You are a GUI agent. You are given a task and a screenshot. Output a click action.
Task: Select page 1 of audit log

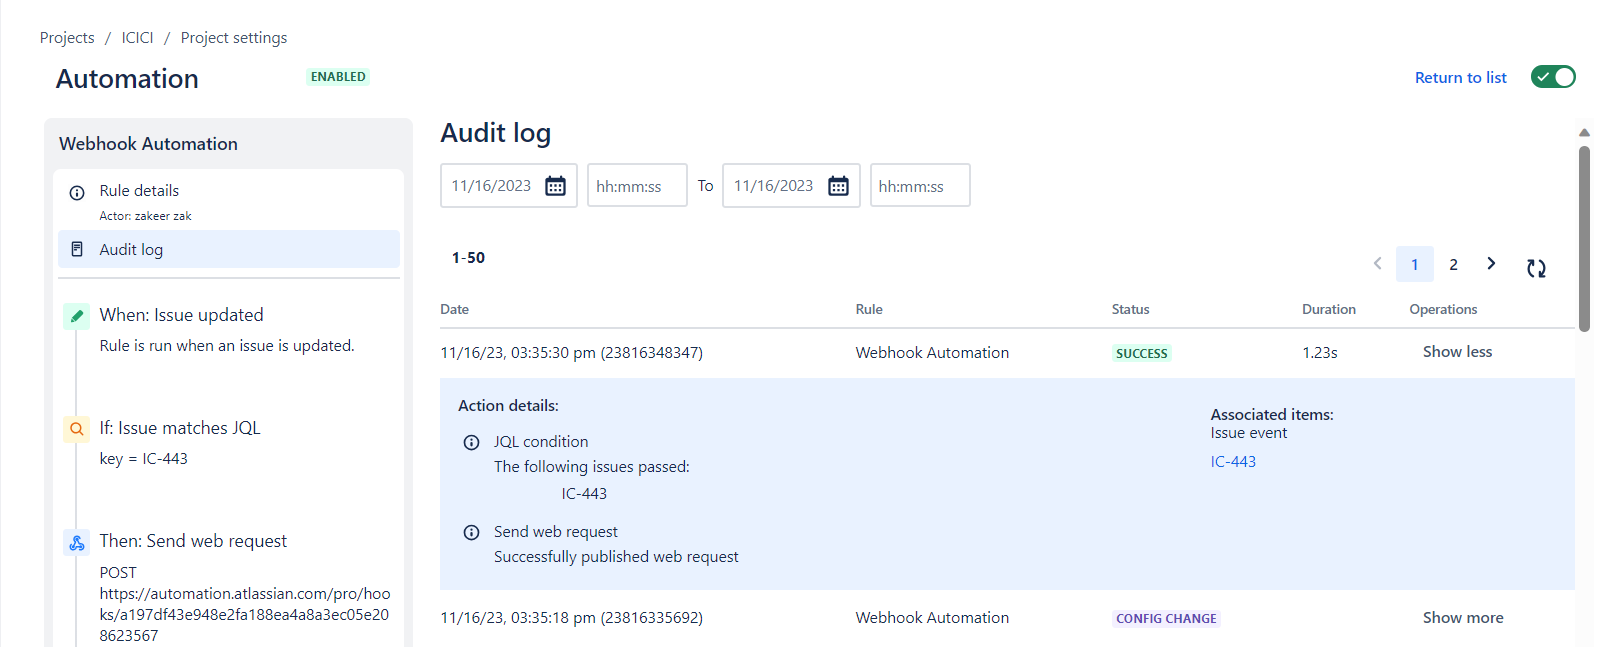click(1414, 264)
